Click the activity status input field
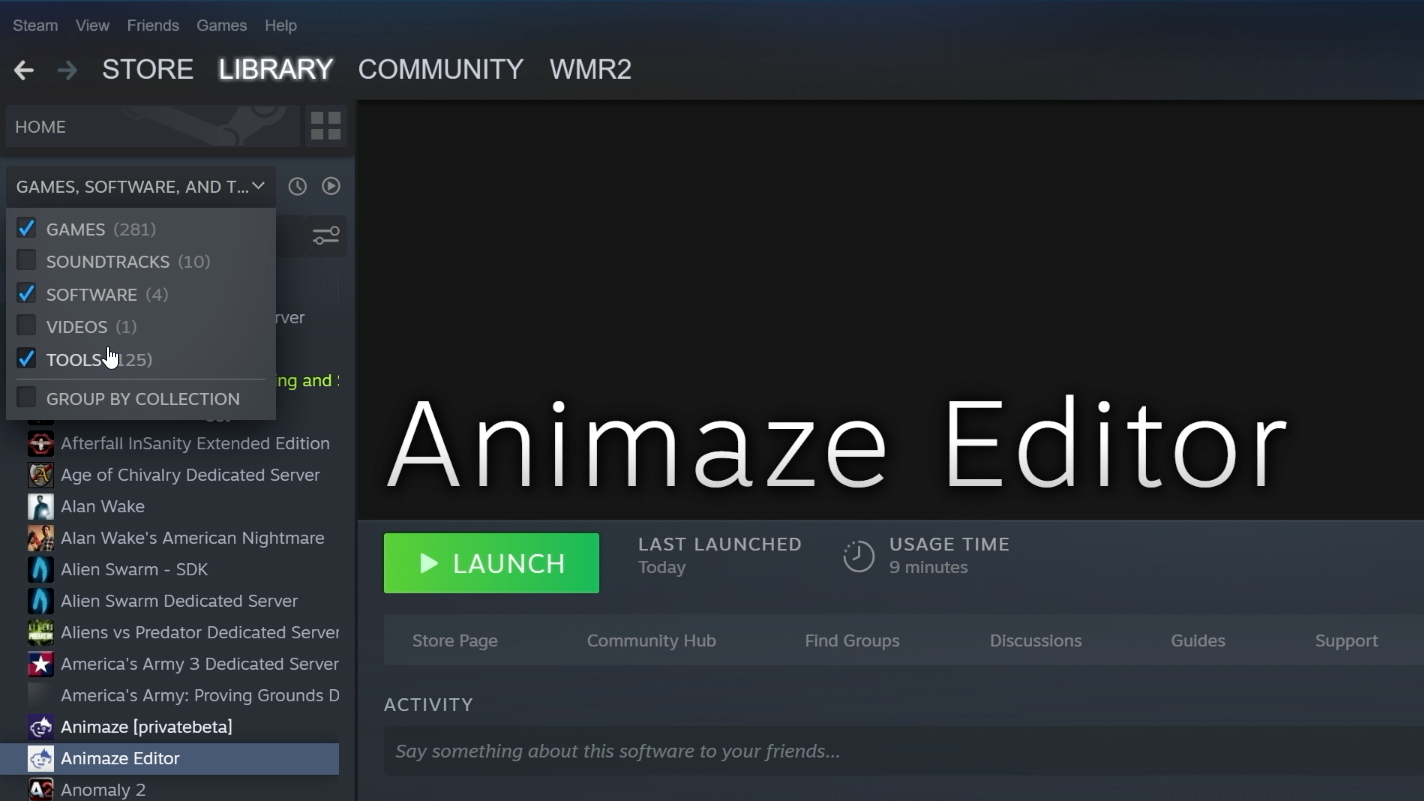 [x=904, y=751]
